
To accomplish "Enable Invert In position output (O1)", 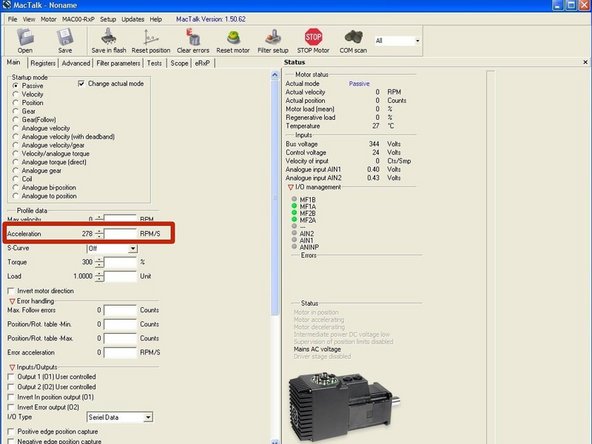I will point(11,397).
